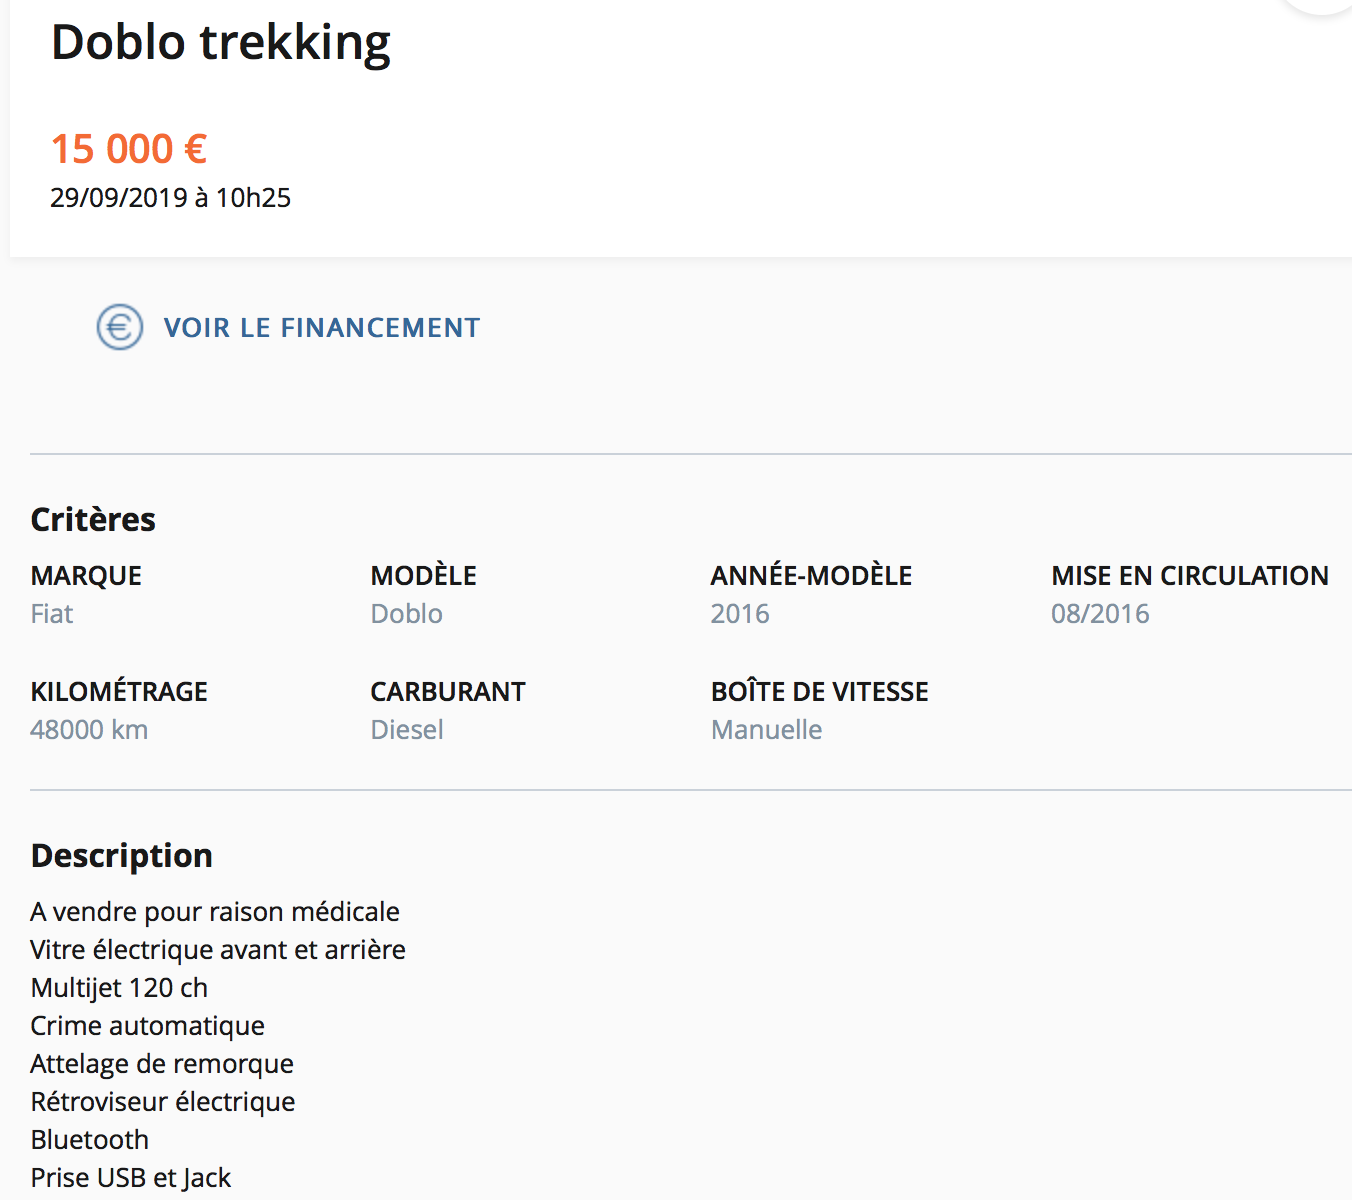
Task: Select the Année-modèle value 2016
Action: click(x=740, y=614)
